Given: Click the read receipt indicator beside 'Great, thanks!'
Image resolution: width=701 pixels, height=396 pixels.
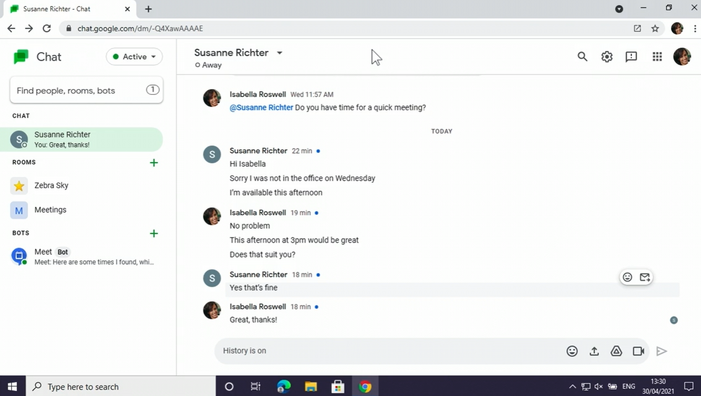Looking at the screenshot, I should tap(674, 320).
